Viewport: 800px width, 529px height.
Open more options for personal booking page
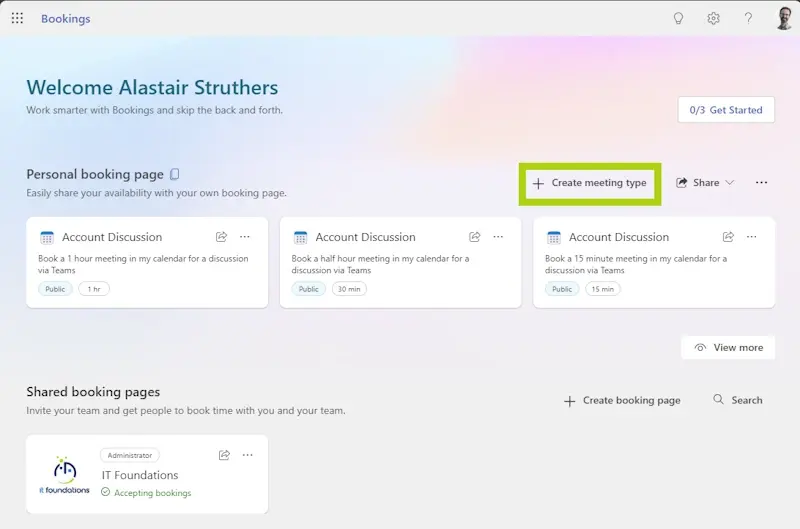761,183
